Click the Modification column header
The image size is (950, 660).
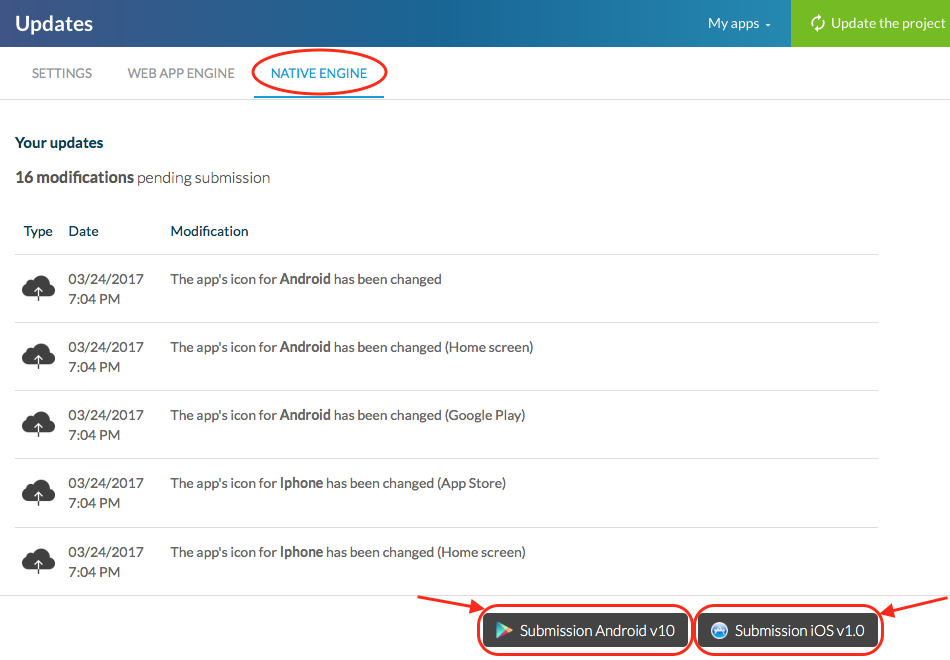209,231
